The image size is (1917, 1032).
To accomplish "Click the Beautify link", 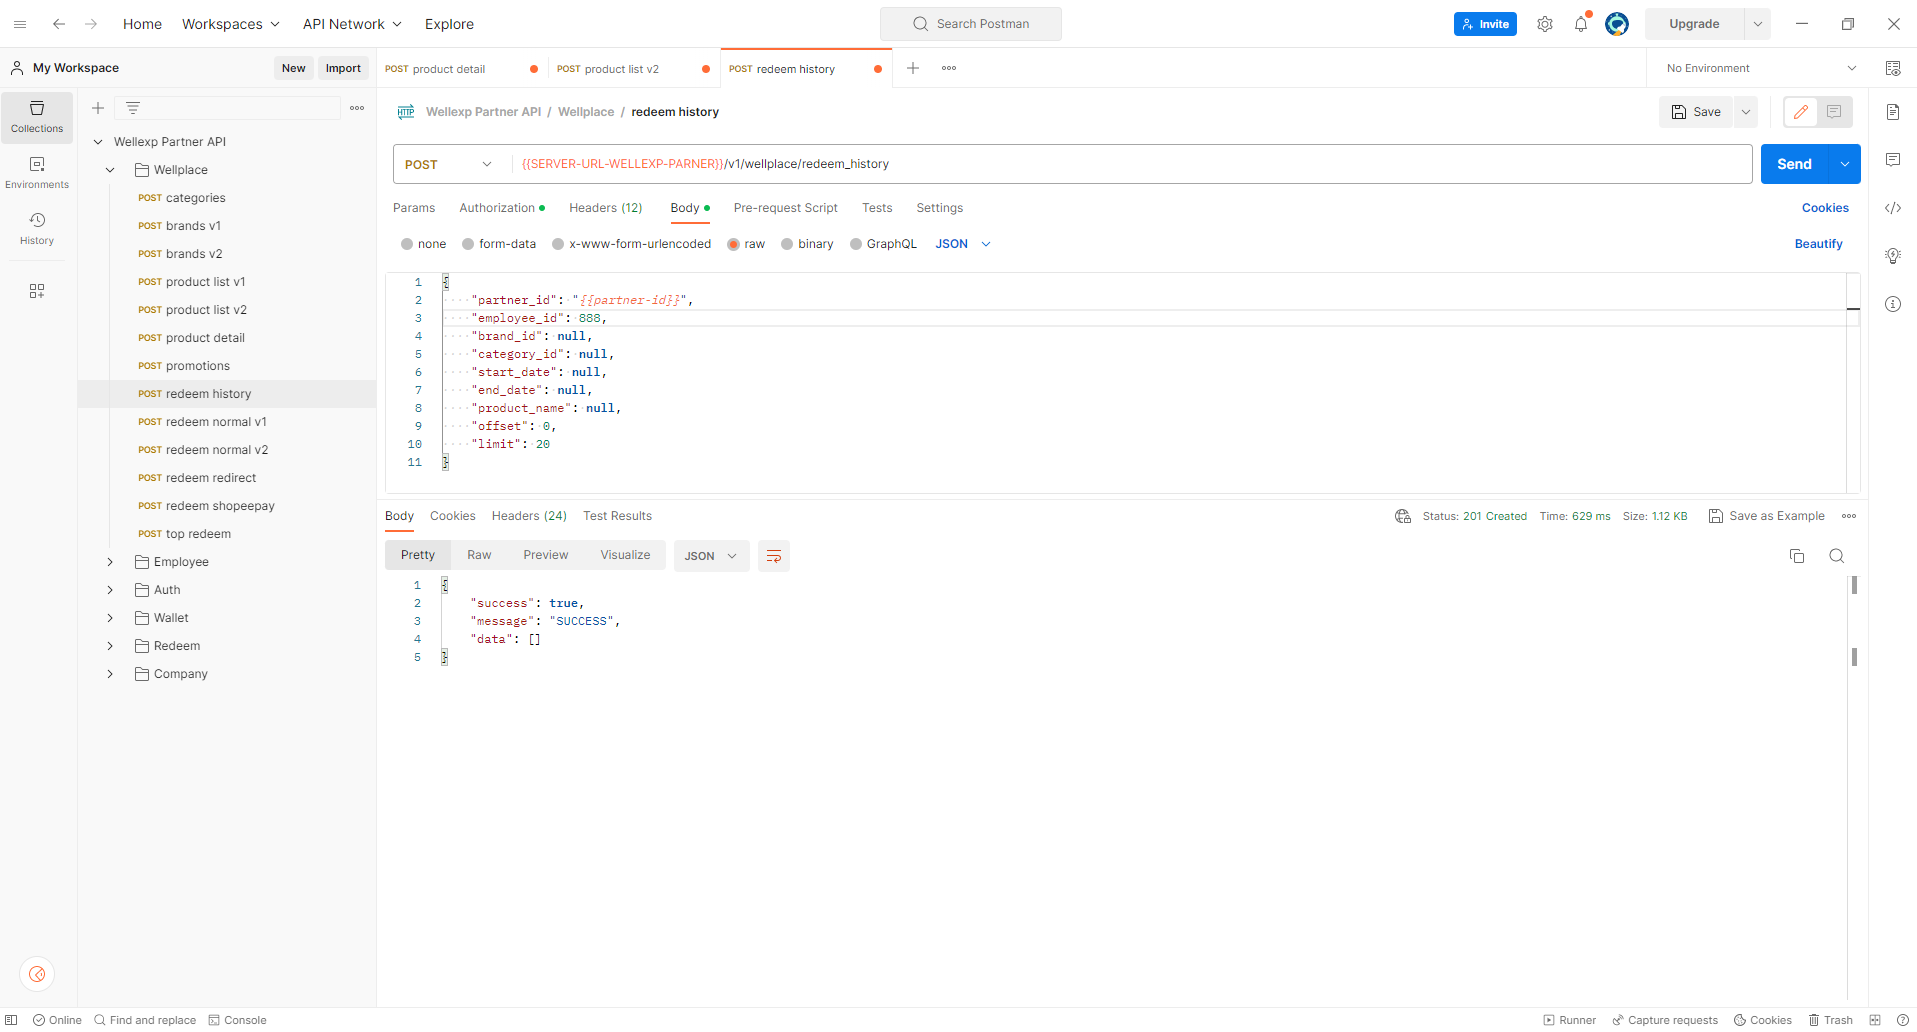I will pyautogui.click(x=1818, y=244).
